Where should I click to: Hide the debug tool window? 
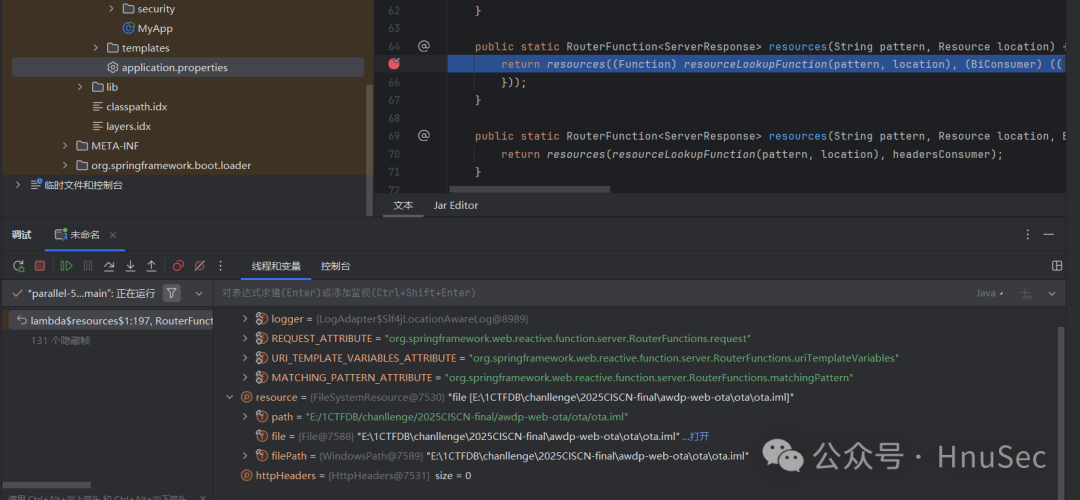[x=1049, y=234]
